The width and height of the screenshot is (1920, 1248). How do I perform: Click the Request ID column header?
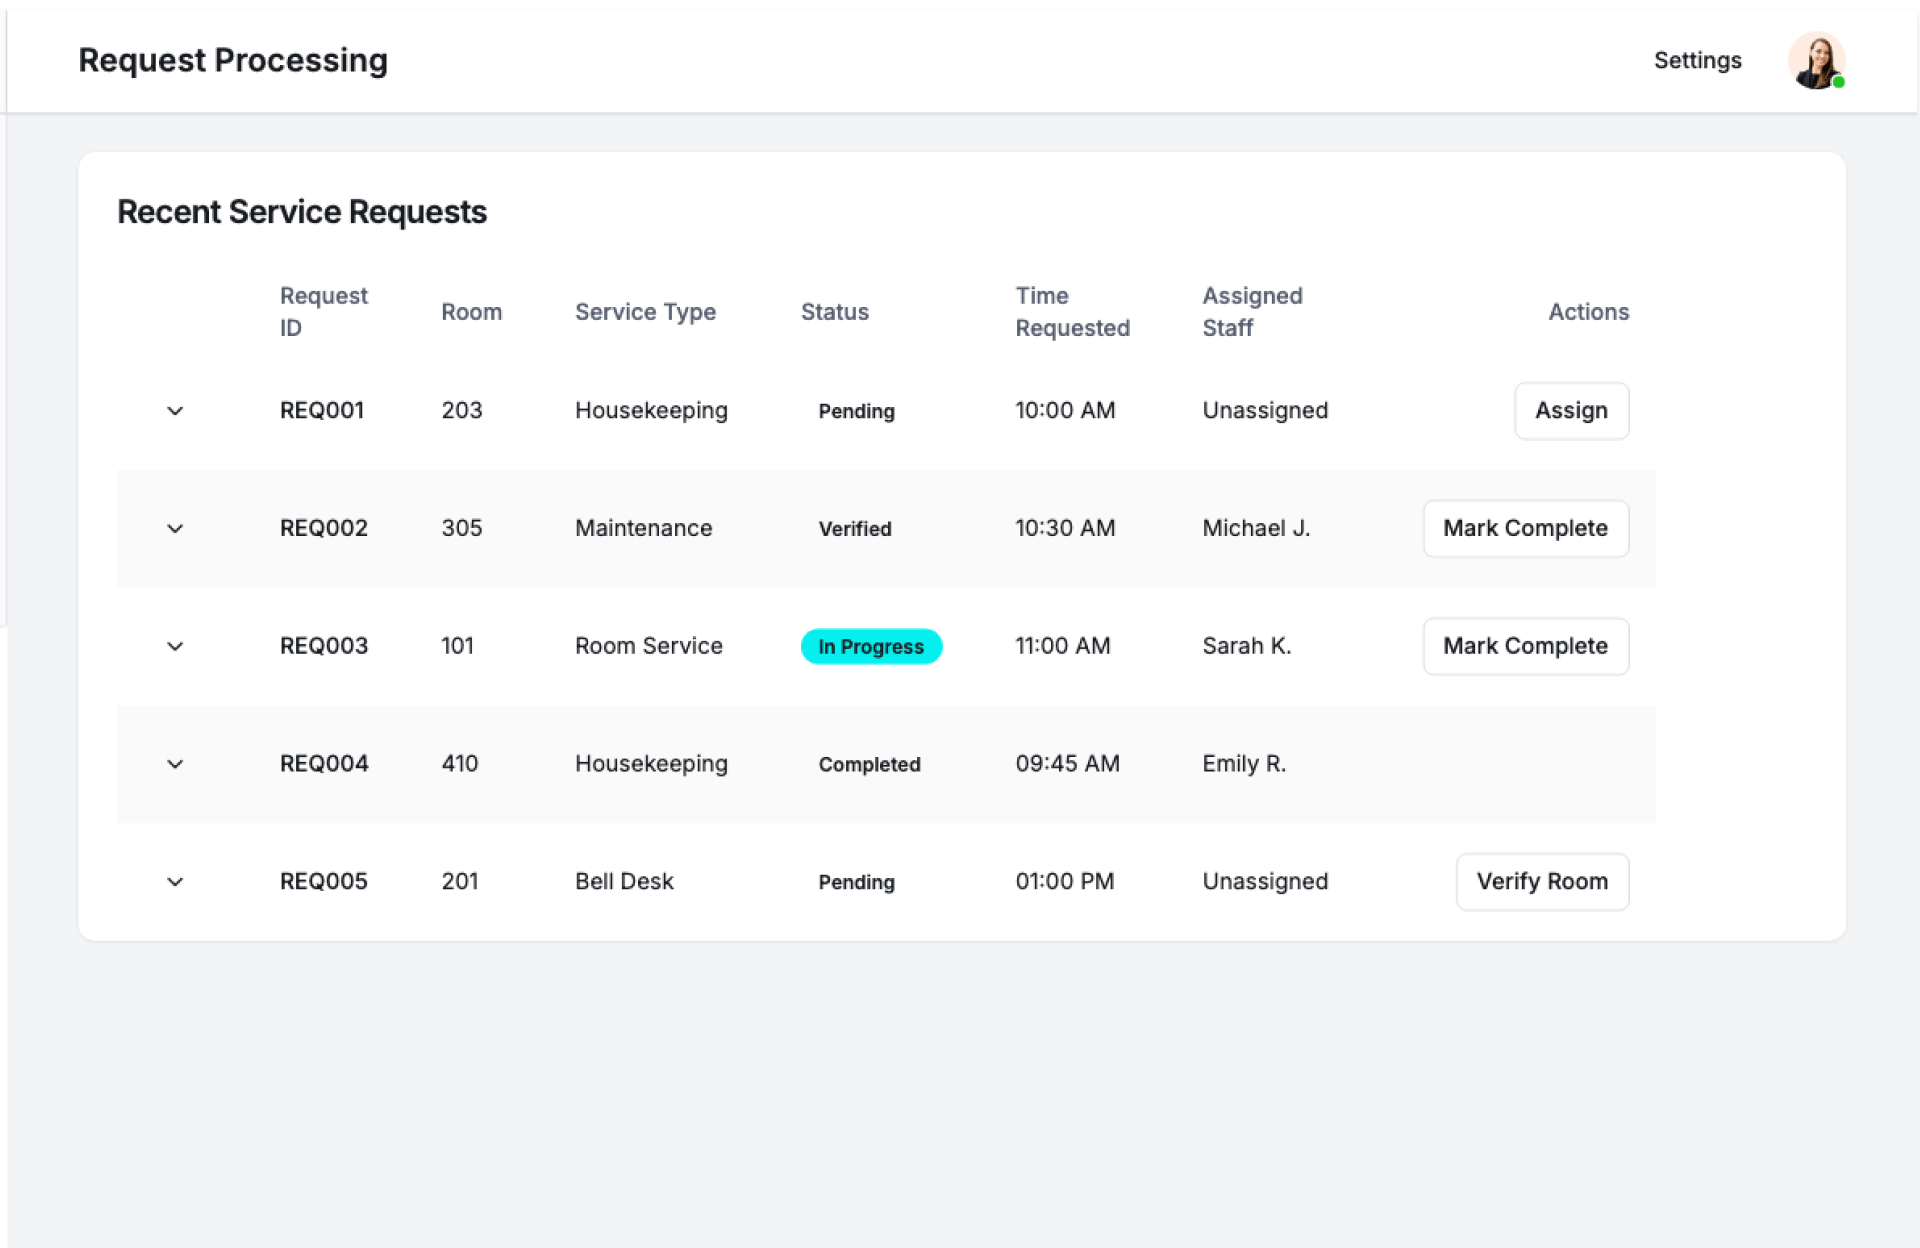323,312
